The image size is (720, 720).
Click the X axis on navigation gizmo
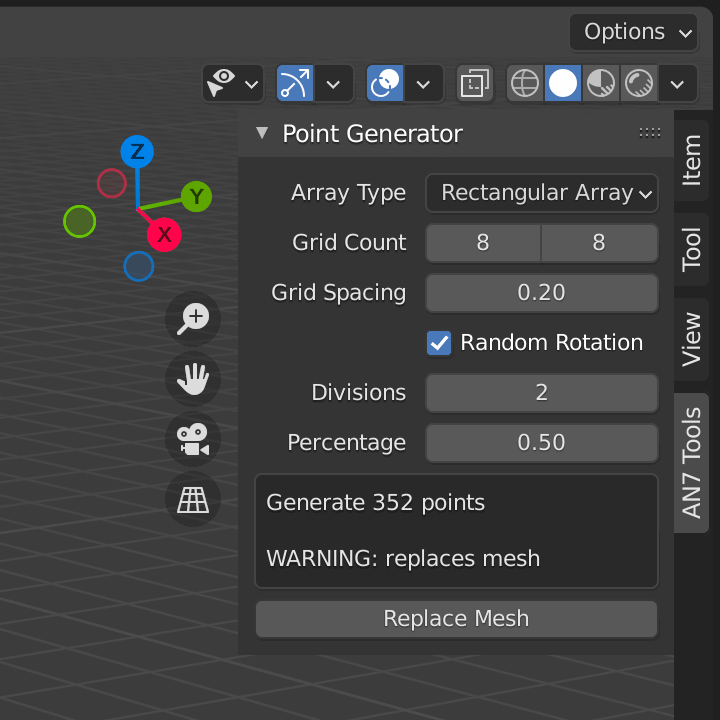(164, 235)
